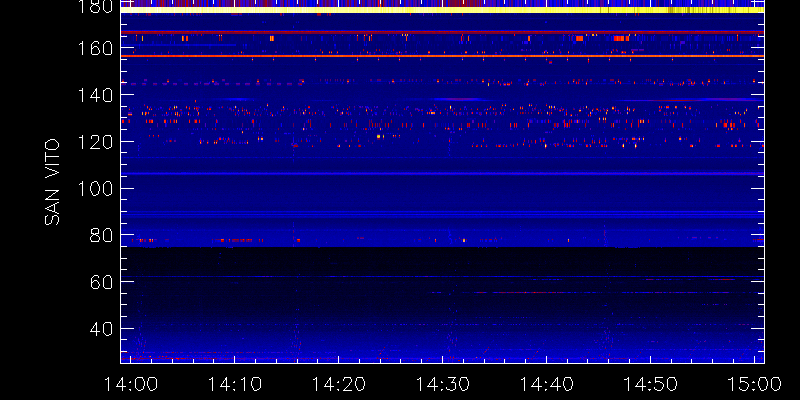Click the 14:50 time axis label
The image size is (800, 400).
(651, 384)
